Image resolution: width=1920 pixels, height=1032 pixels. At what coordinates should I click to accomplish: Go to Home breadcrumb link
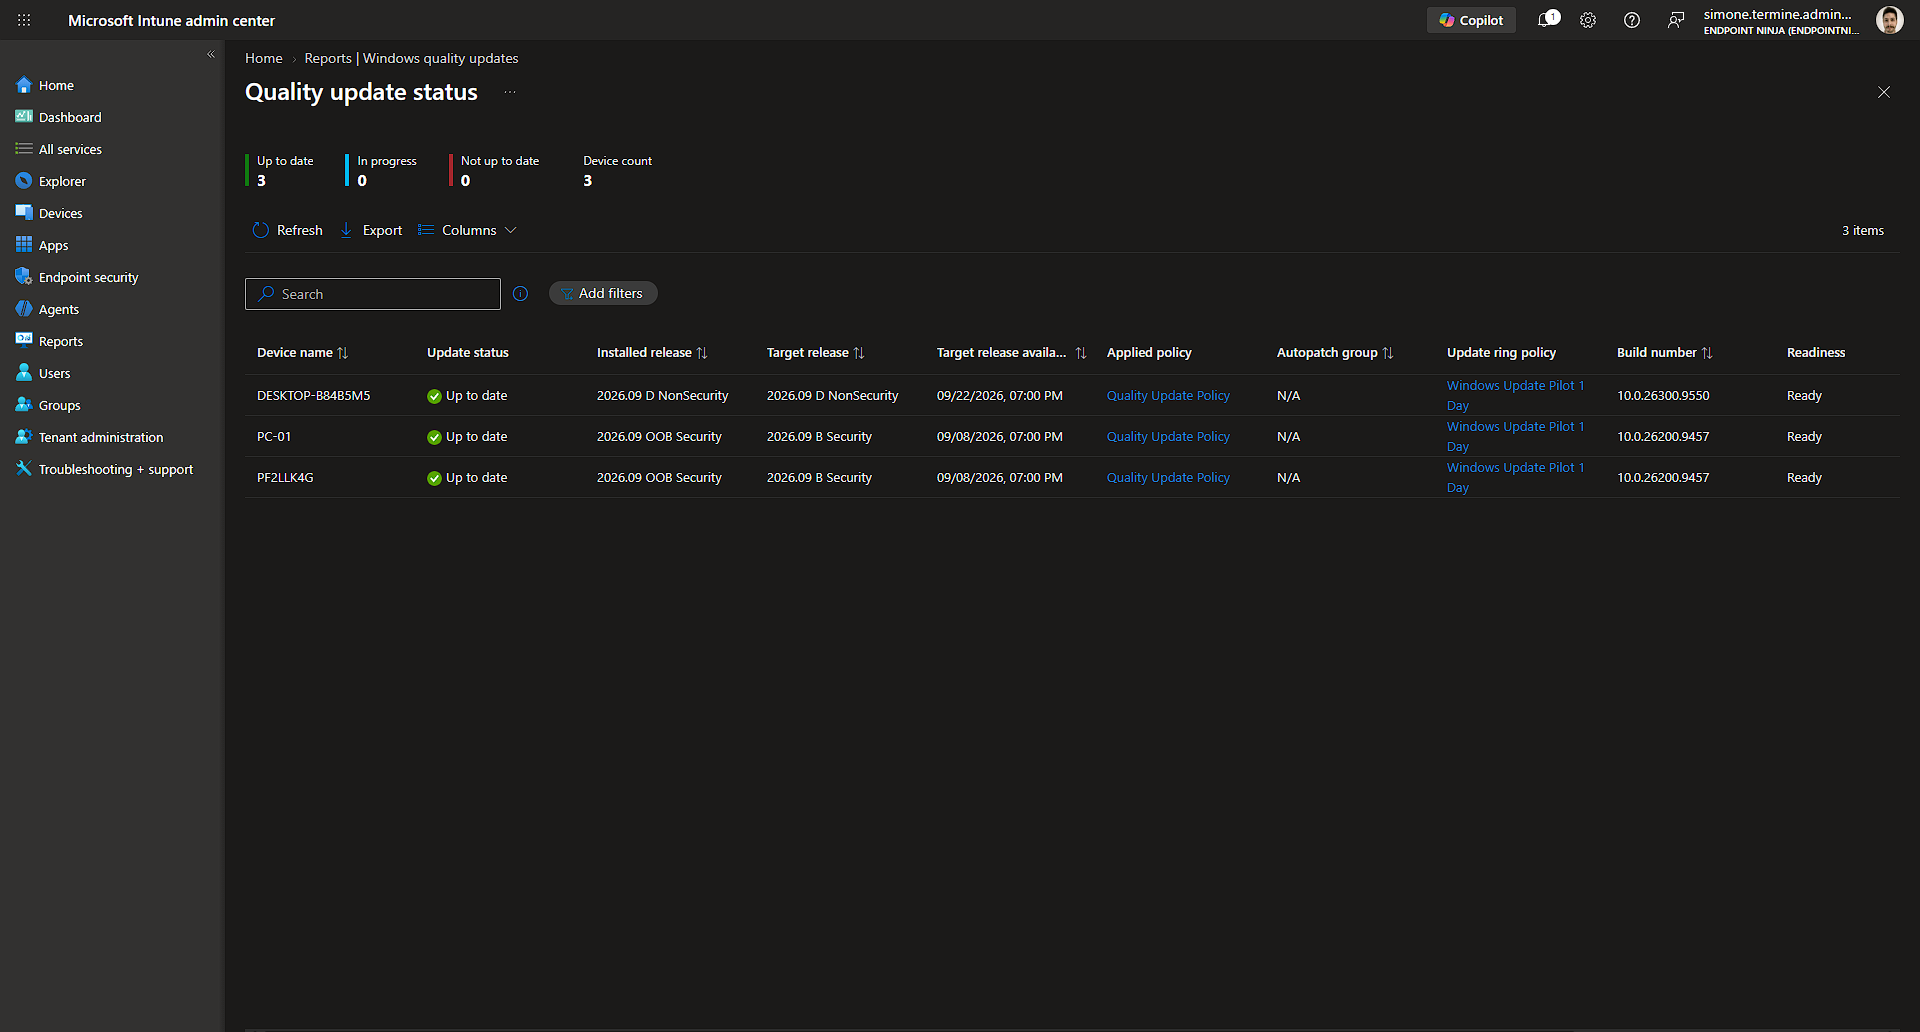(x=264, y=58)
